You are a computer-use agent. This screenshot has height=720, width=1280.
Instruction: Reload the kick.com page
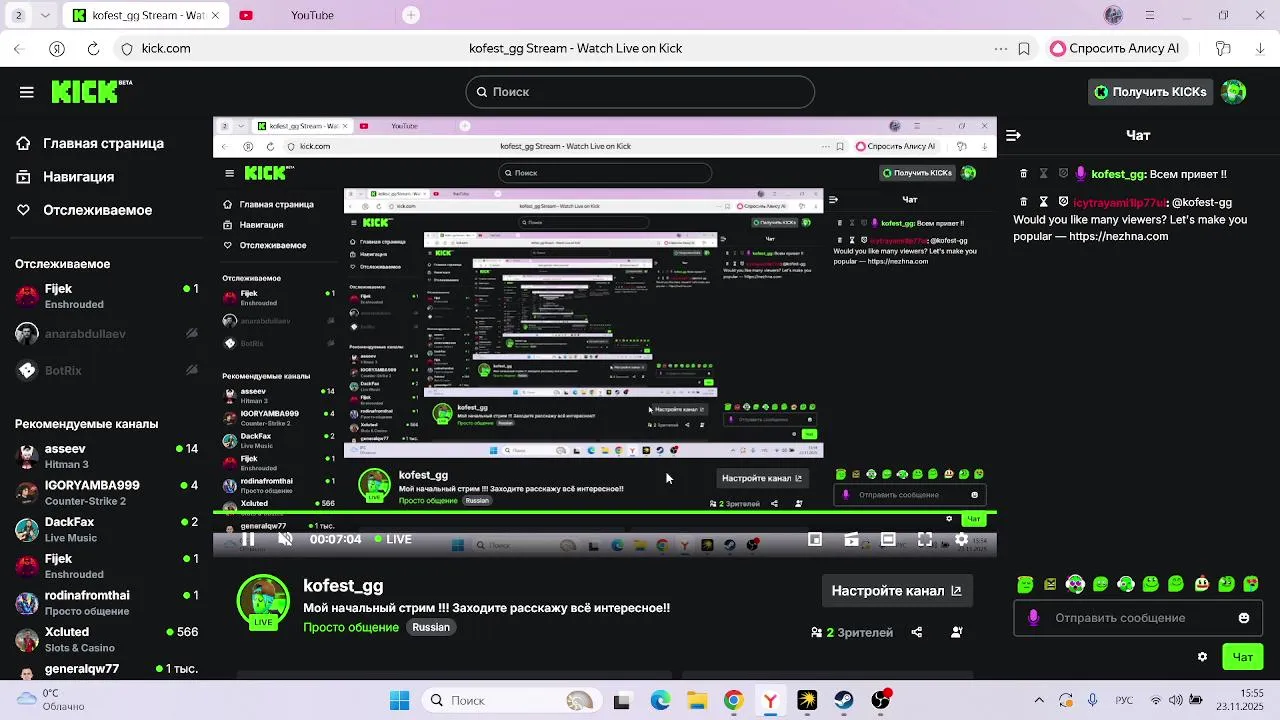[x=93, y=48]
